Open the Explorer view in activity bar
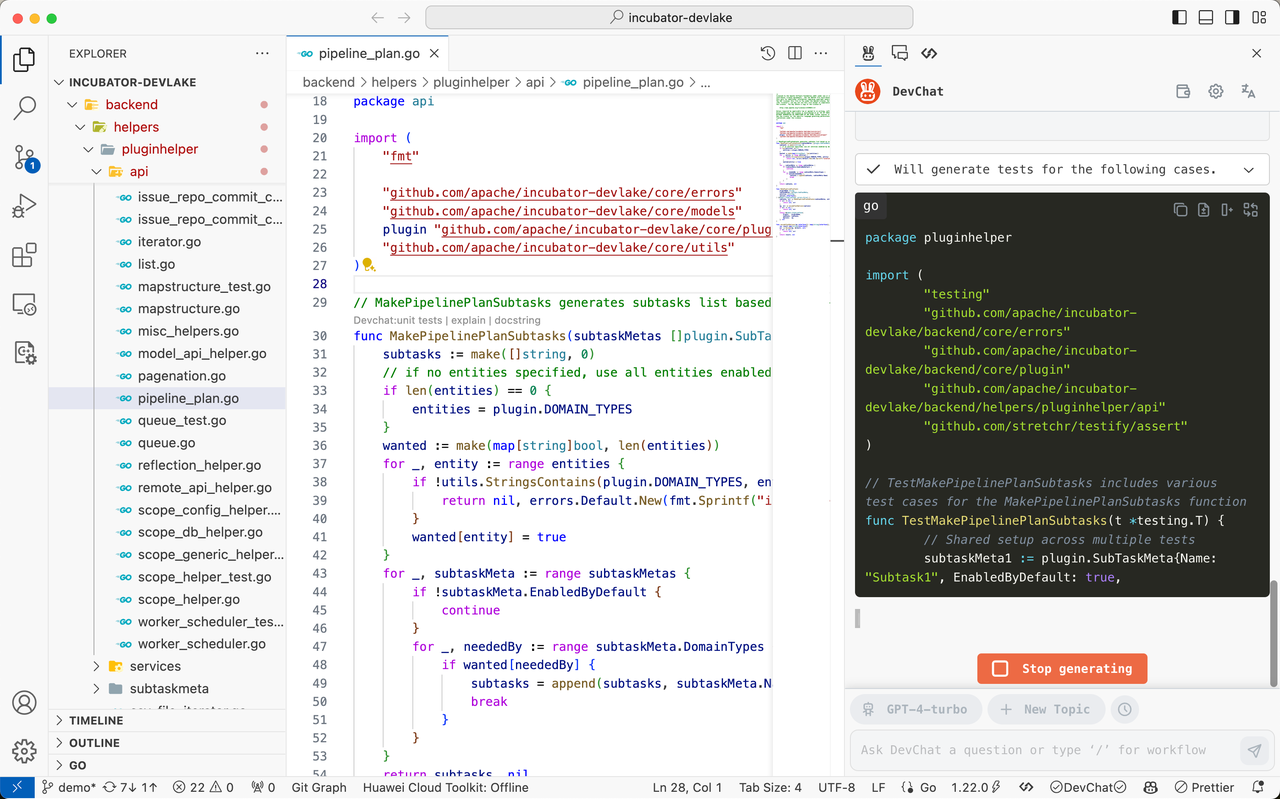Image resolution: width=1280 pixels, height=799 pixels. pos(24,59)
